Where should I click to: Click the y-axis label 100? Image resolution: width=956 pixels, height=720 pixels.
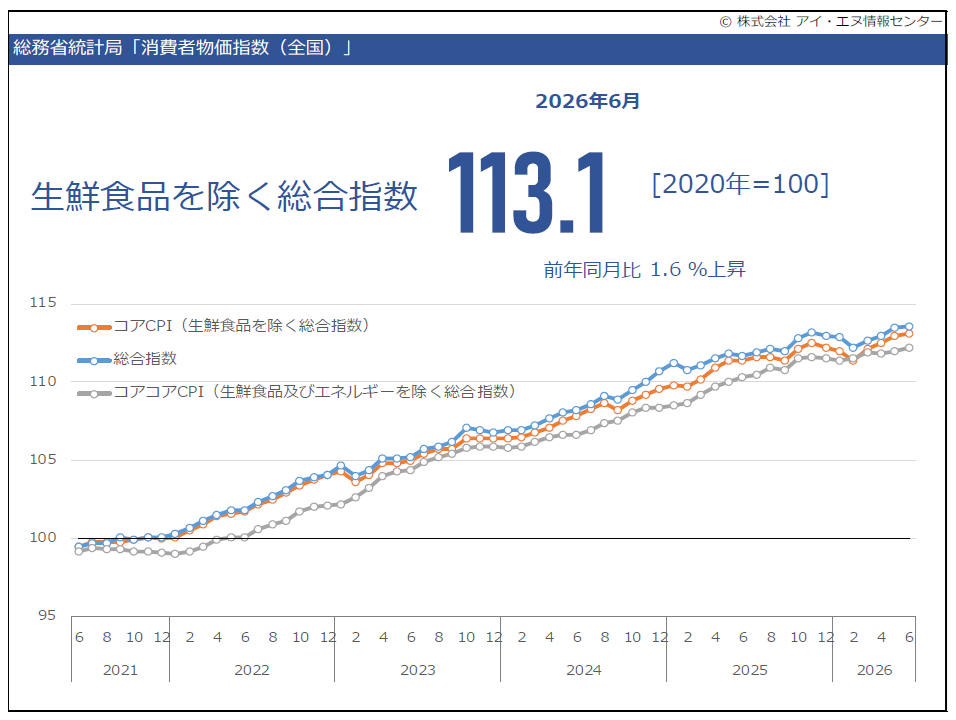click(43, 537)
